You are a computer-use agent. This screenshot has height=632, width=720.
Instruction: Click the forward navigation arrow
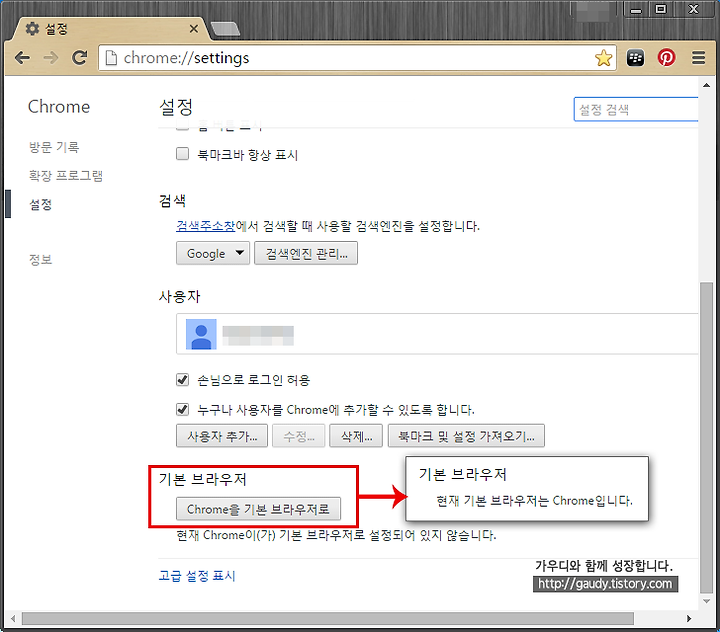[x=51, y=58]
